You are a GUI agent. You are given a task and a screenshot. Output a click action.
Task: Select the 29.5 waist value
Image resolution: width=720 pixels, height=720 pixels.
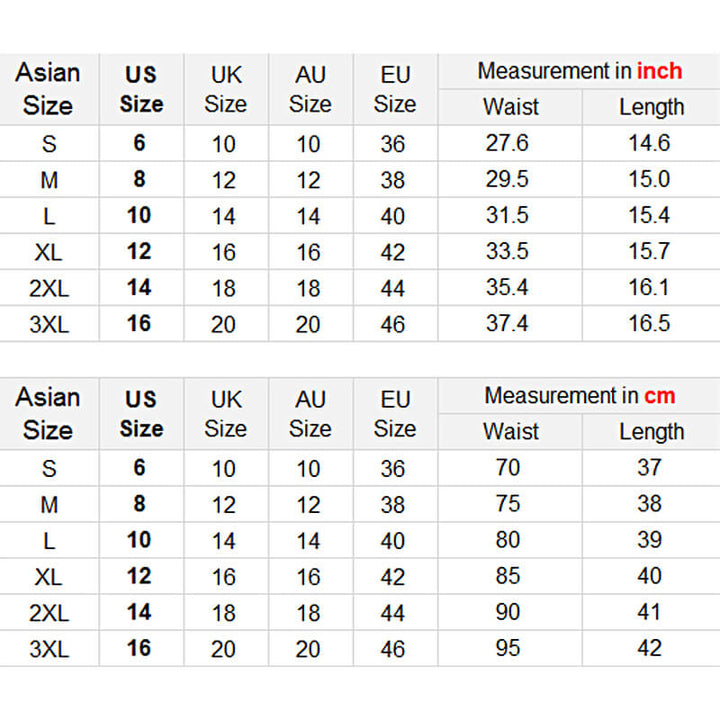pos(507,179)
